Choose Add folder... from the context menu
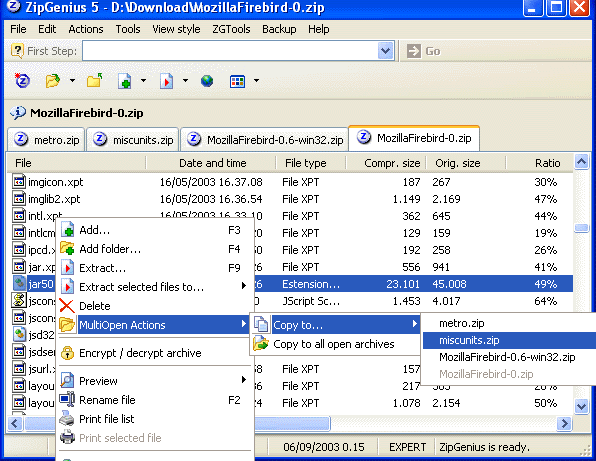 tap(155, 249)
